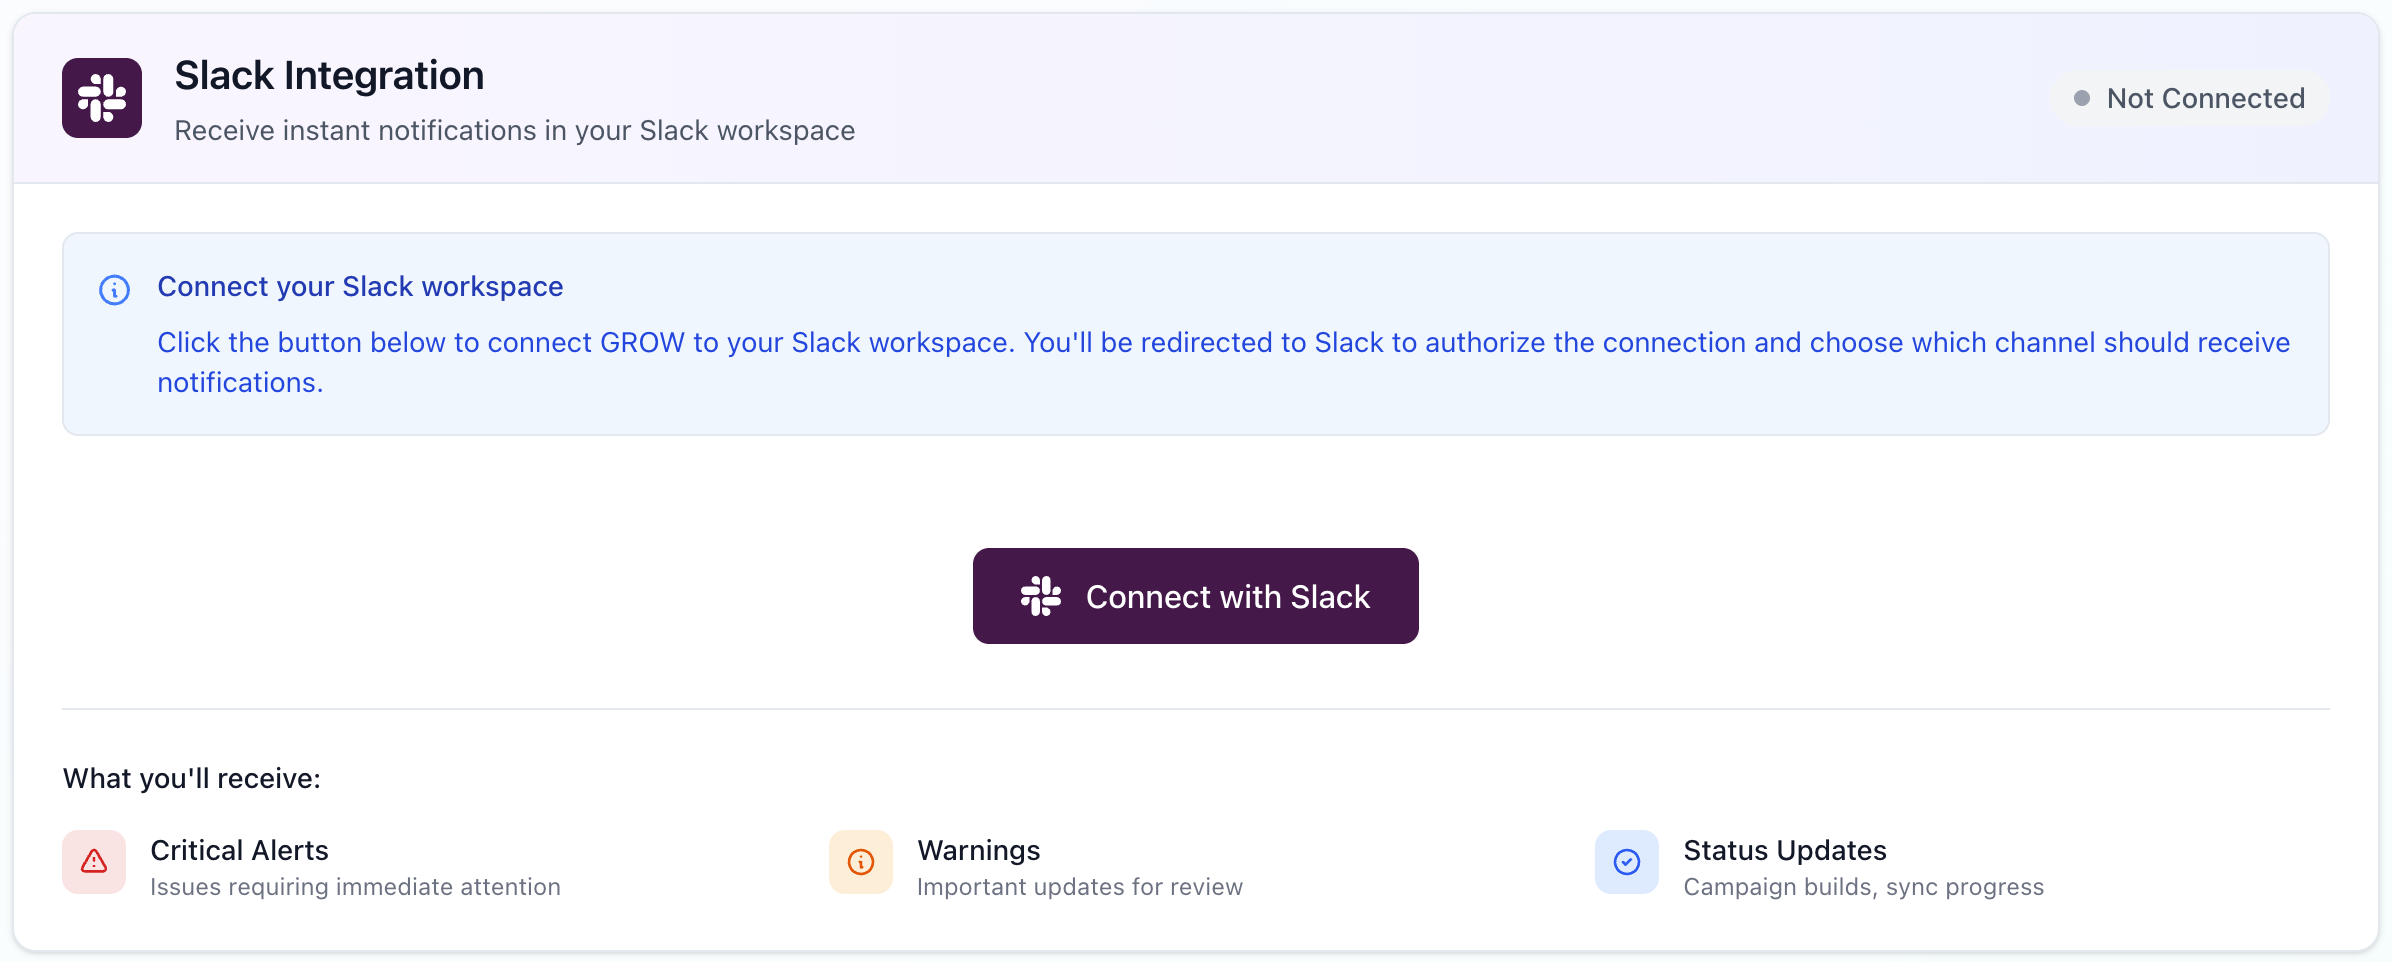The height and width of the screenshot is (962, 2392).
Task: Select the Status Updates label
Action: pos(1784,851)
